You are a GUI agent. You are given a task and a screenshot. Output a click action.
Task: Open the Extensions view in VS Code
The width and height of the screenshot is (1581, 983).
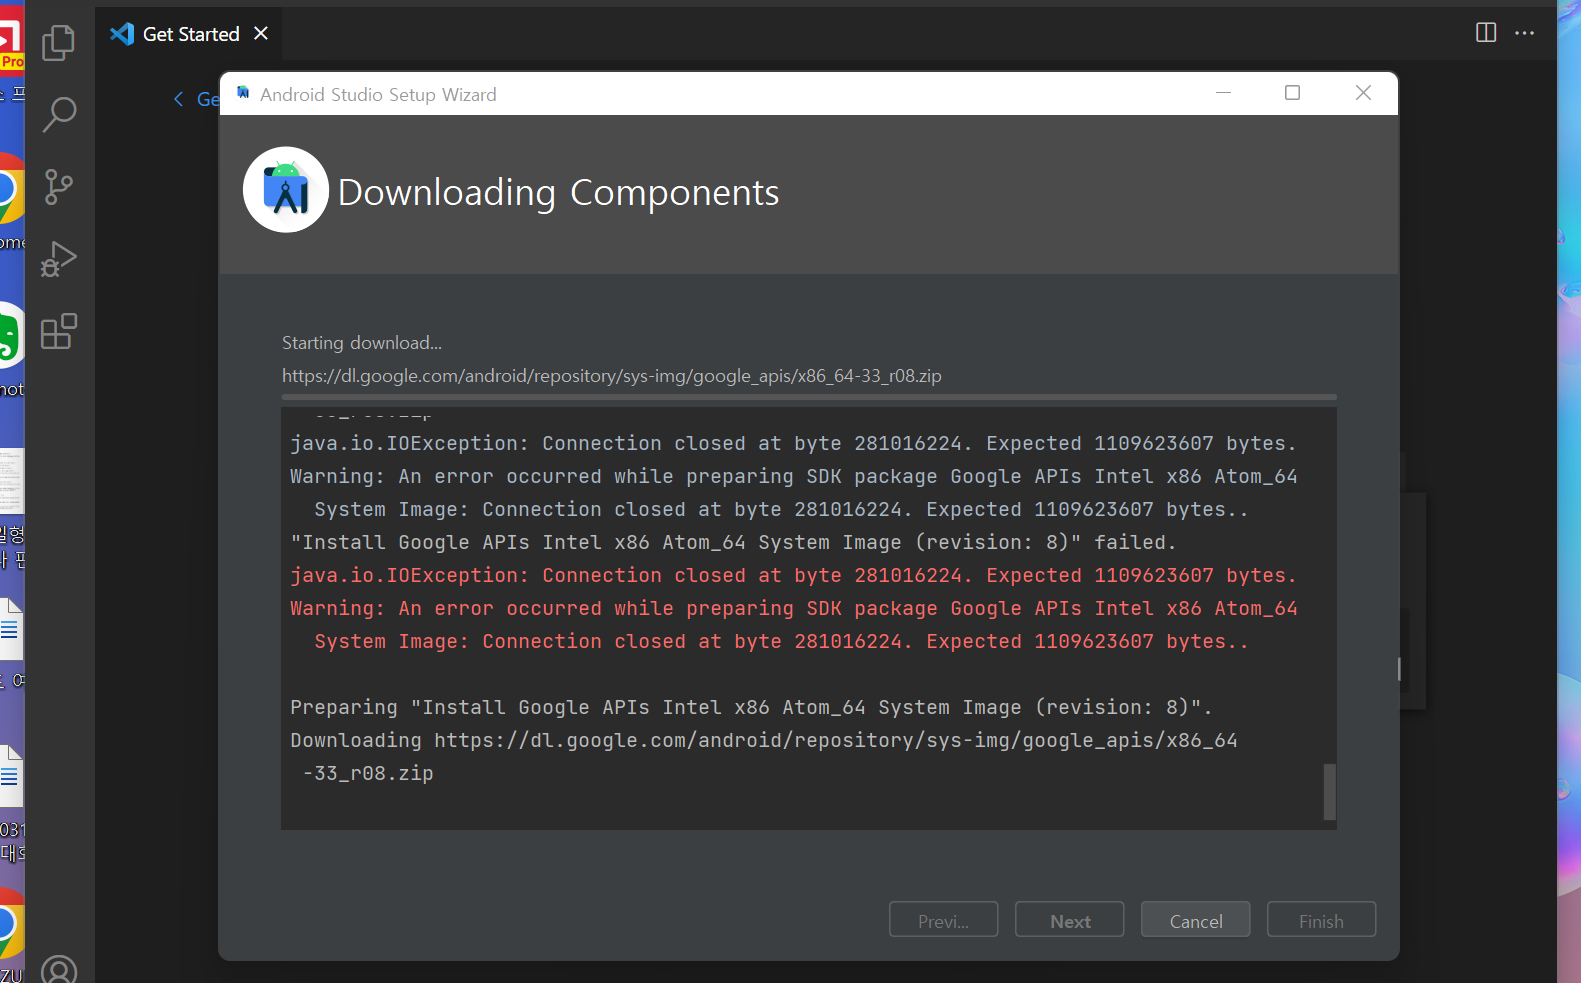pyautogui.click(x=59, y=331)
